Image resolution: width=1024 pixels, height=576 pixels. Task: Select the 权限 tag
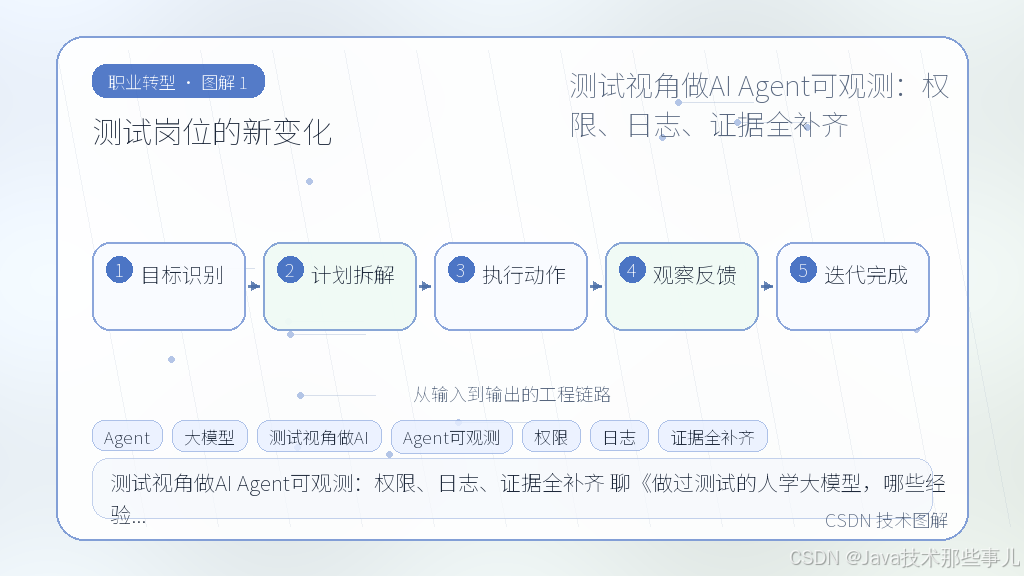[x=551, y=437]
